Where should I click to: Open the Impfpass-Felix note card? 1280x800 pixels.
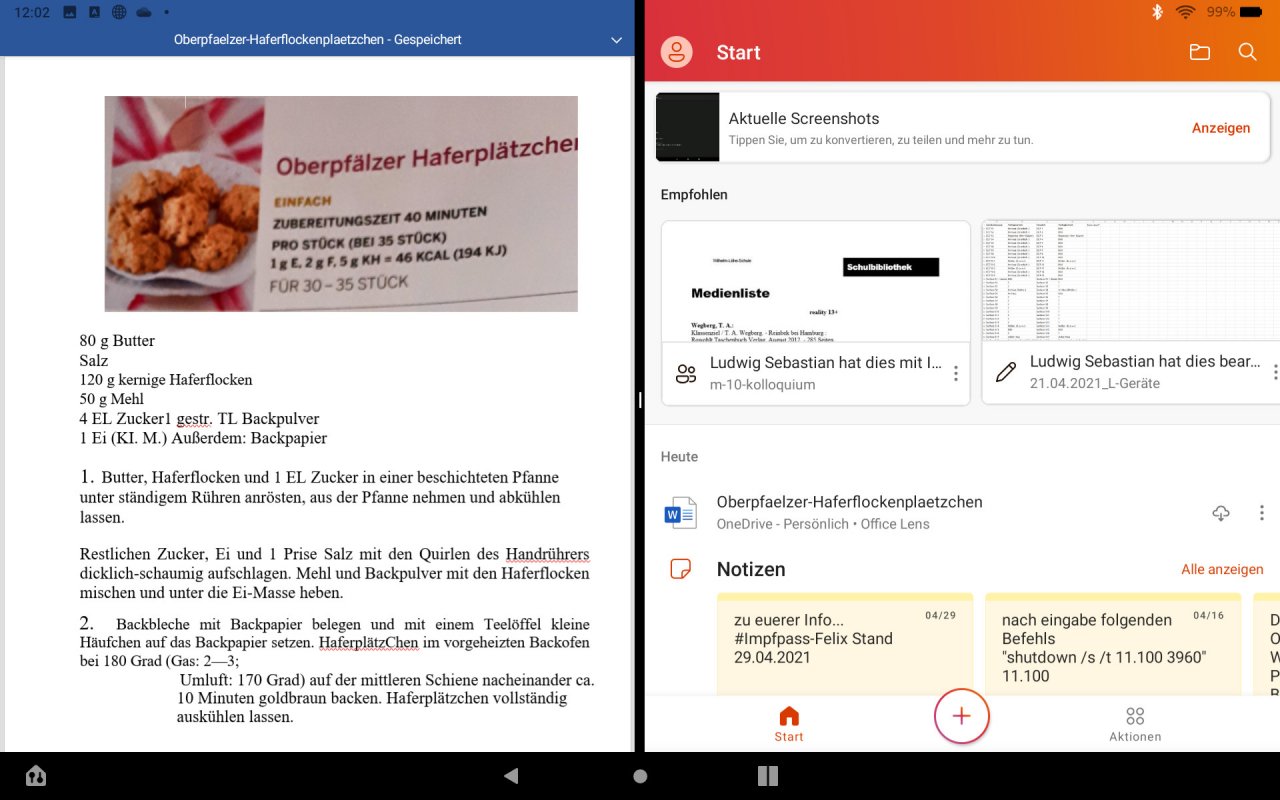(845, 644)
